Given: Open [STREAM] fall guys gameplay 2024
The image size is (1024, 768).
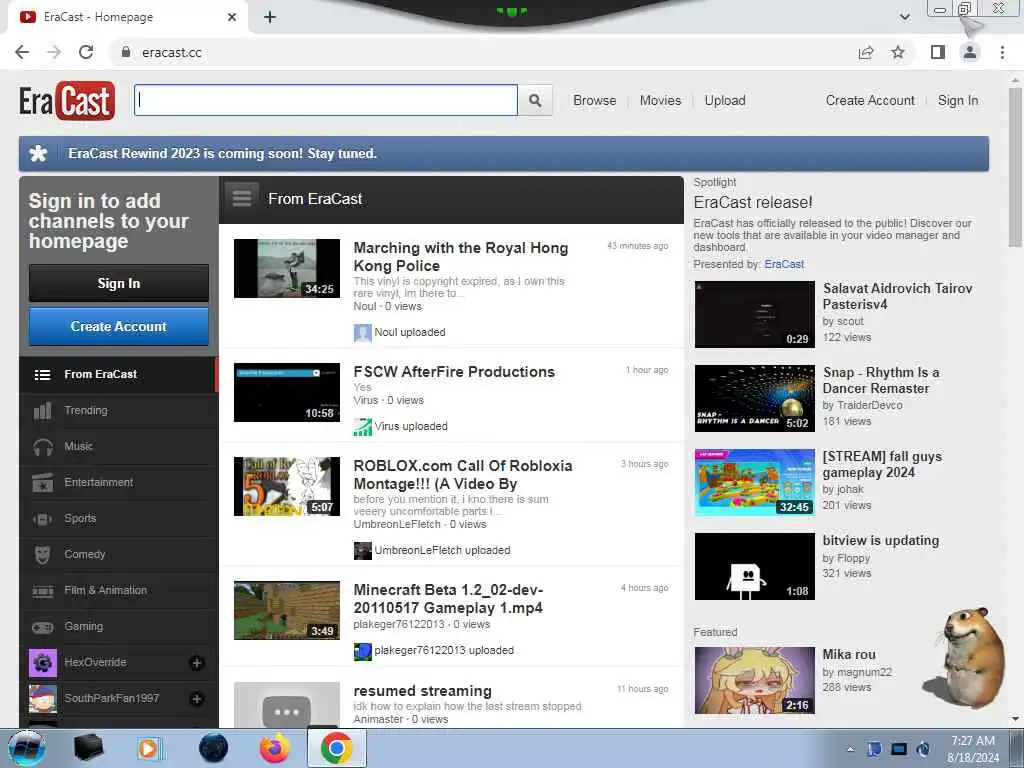Looking at the screenshot, I should 882,464.
